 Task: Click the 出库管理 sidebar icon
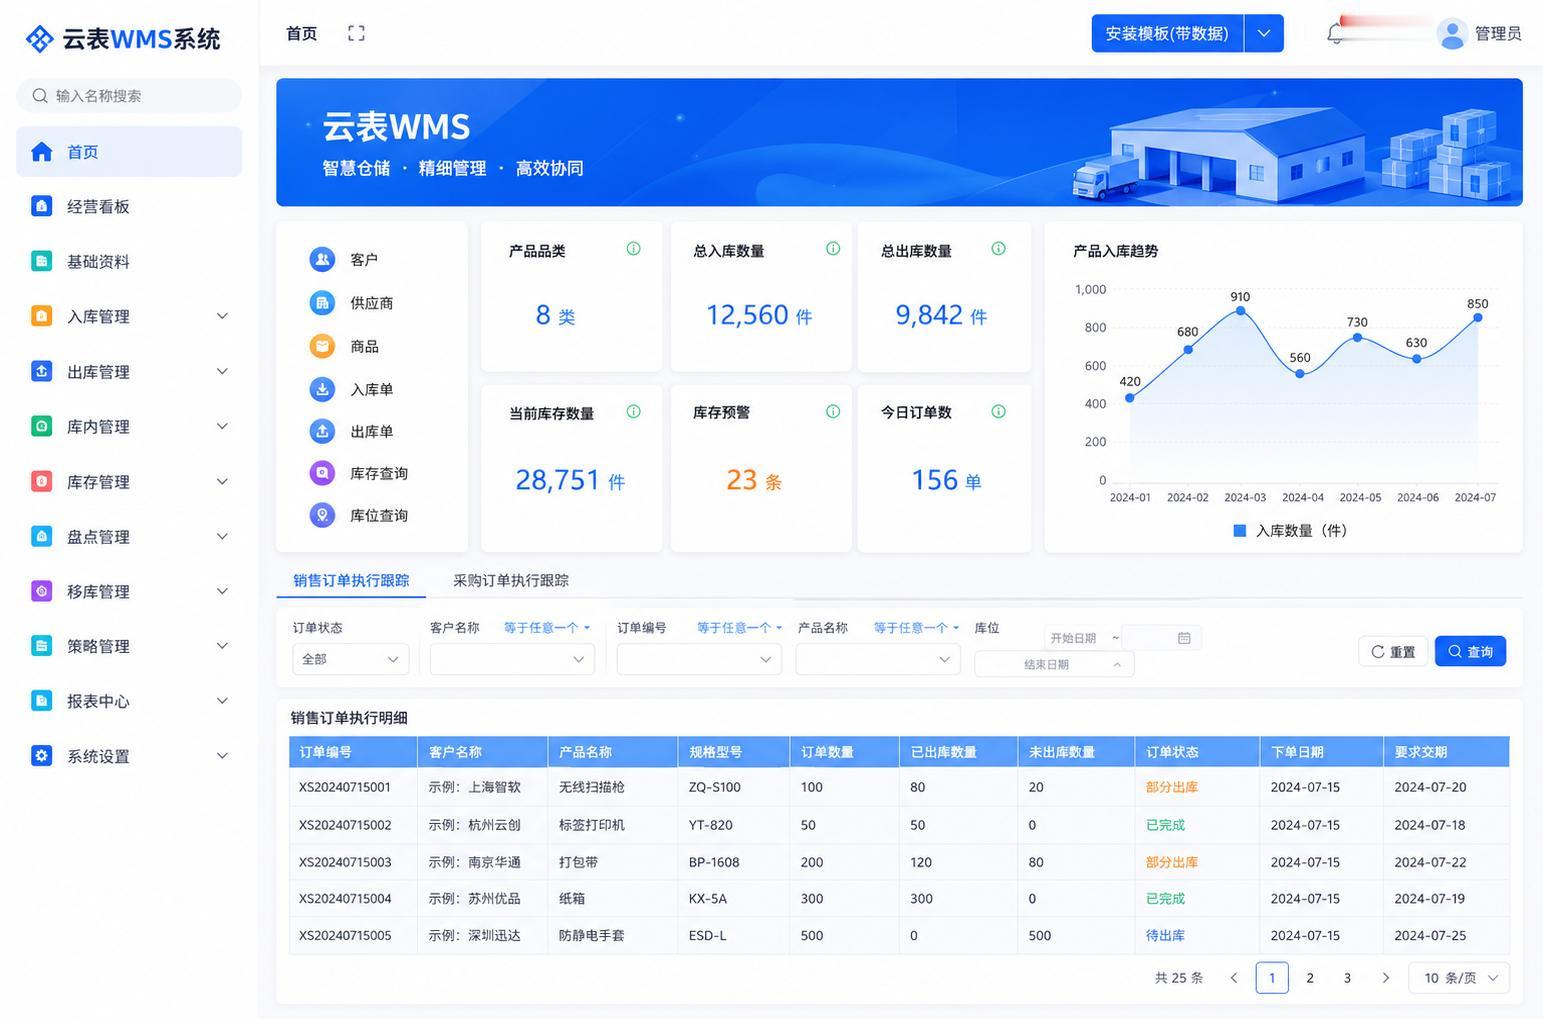click(42, 371)
